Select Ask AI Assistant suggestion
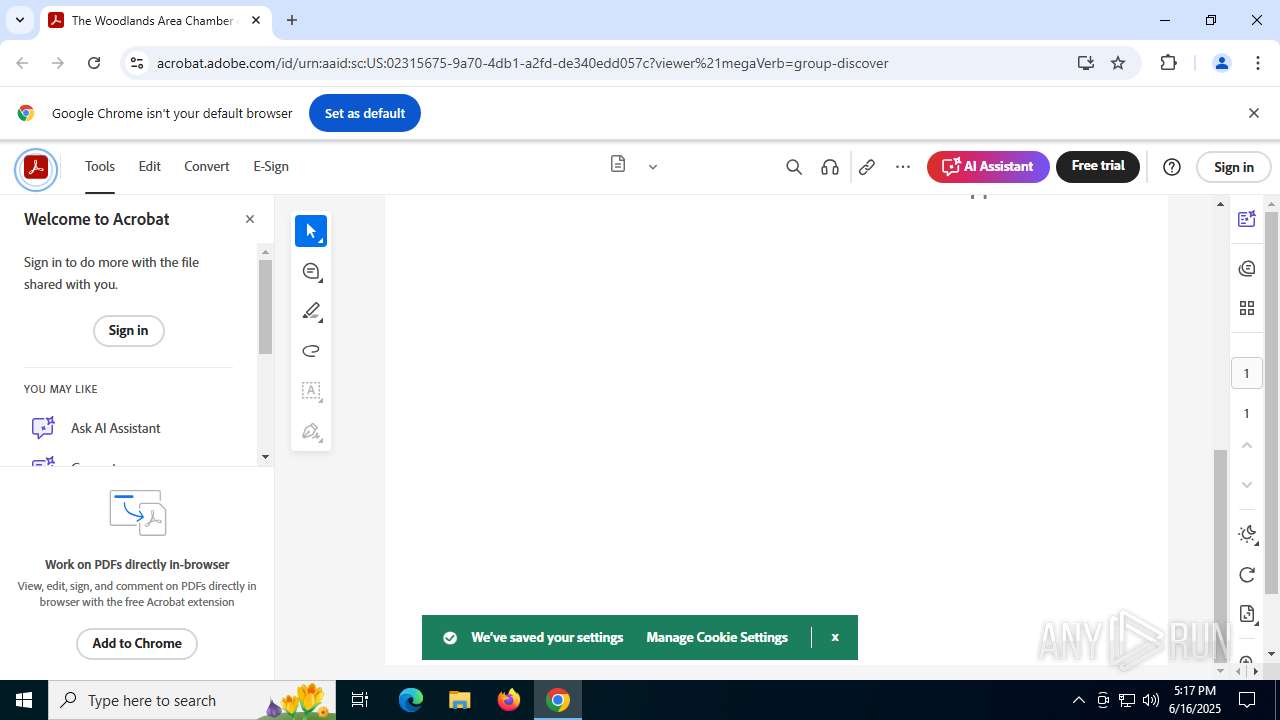Viewport: 1280px width, 720px height. click(115, 428)
